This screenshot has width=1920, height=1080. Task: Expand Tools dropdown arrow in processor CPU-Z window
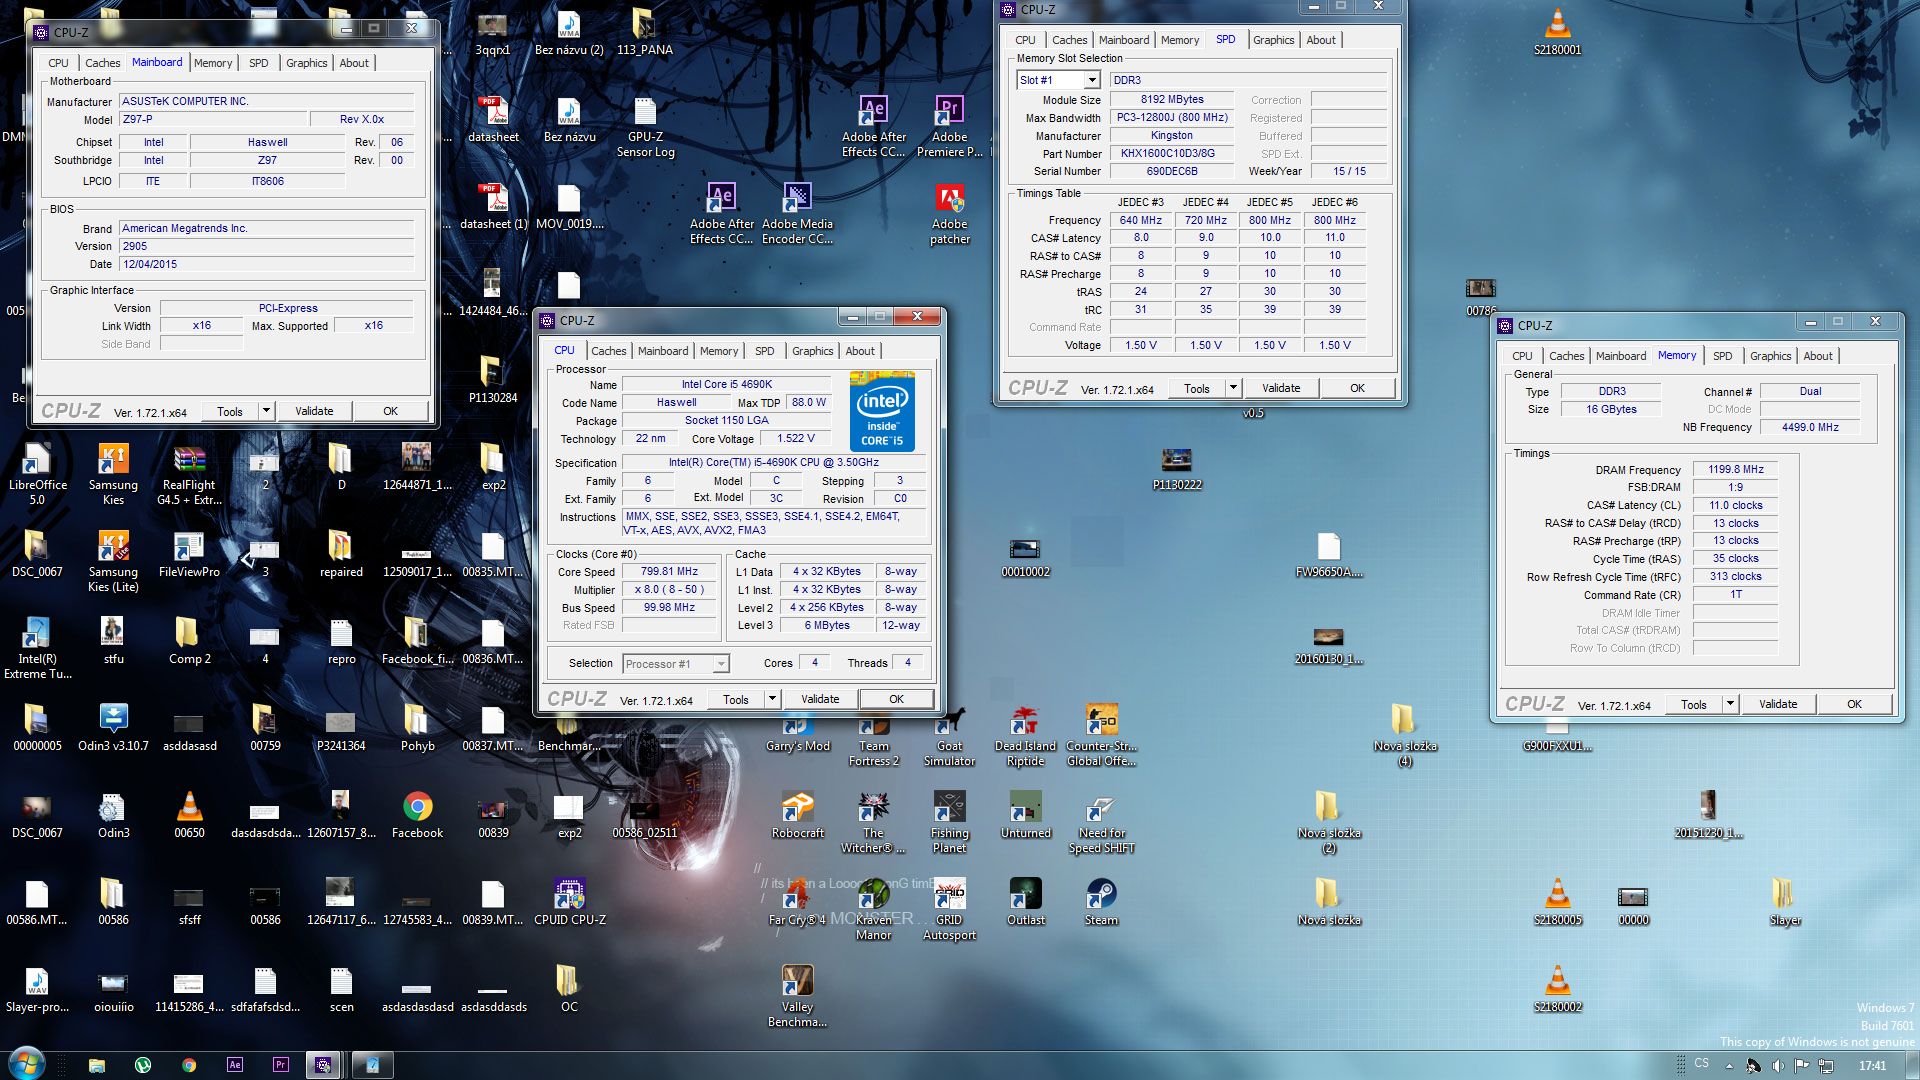pyautogui.click(x=772, y=699)
